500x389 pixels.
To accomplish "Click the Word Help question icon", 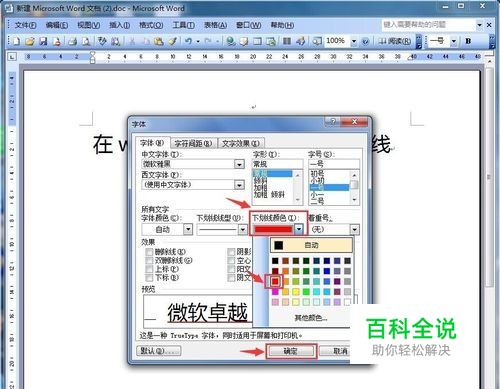I will (365, 42).
